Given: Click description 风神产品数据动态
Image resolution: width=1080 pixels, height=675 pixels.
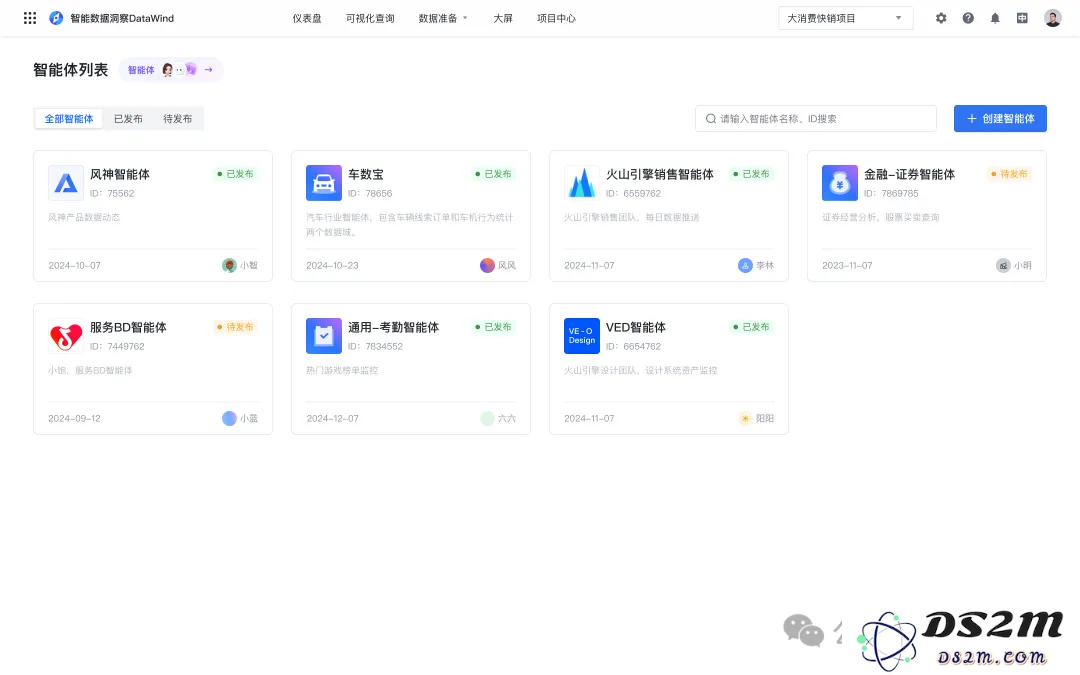Looking at the screenshot, I should 84,217.
